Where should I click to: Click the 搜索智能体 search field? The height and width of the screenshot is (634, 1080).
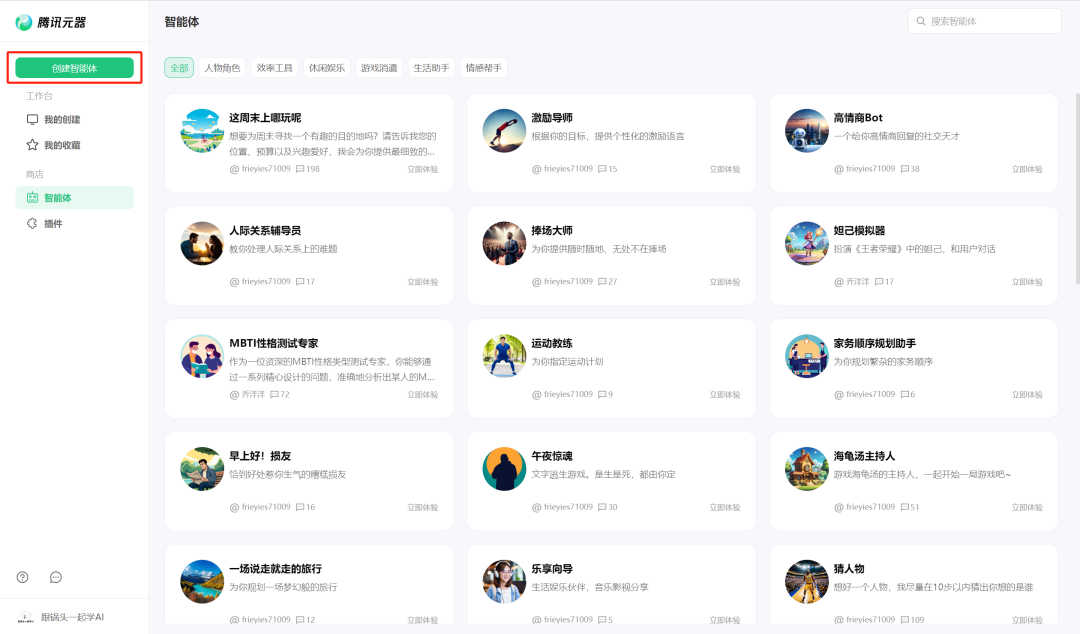[x=985, y=20]
